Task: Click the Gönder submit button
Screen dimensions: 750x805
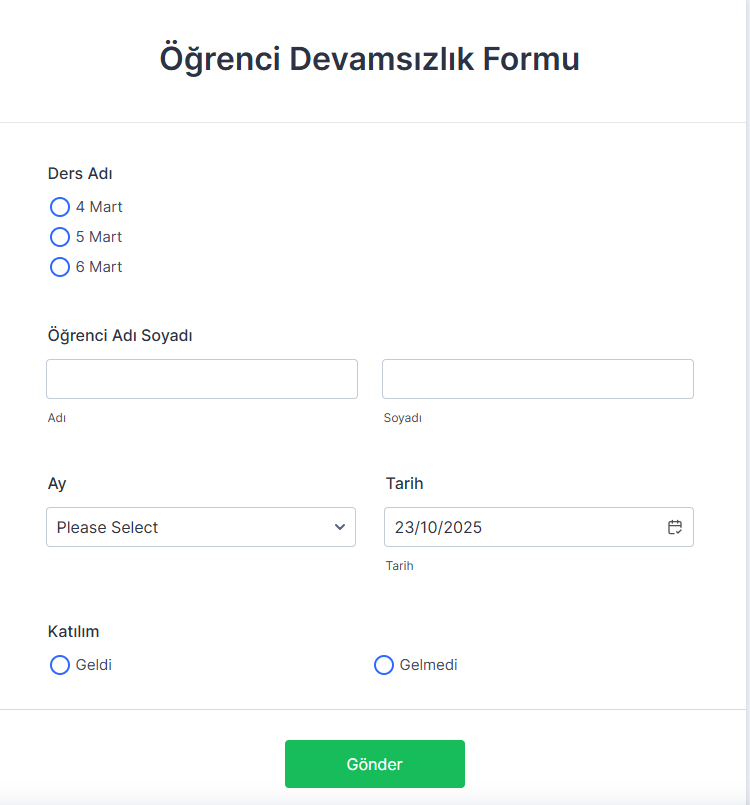Action: (x=374, y=763)
